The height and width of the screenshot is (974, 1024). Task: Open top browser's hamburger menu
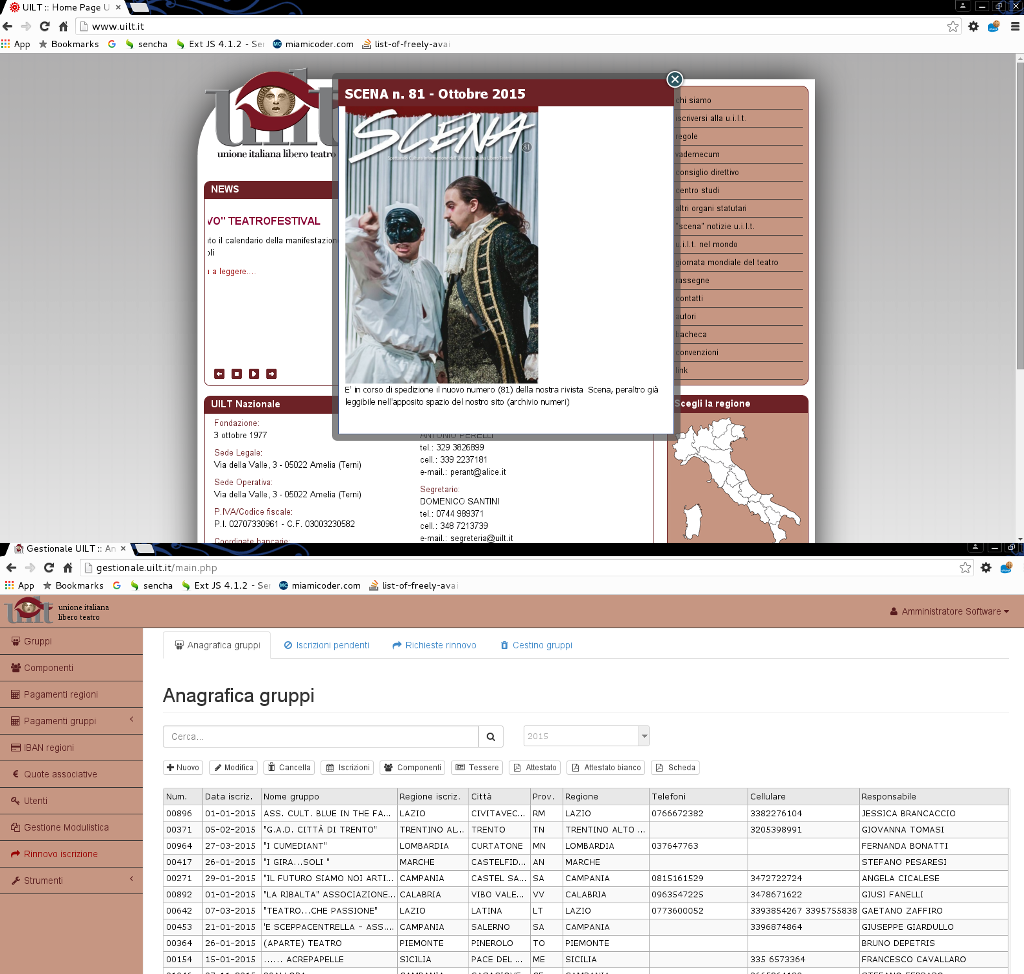[1015, 26]
